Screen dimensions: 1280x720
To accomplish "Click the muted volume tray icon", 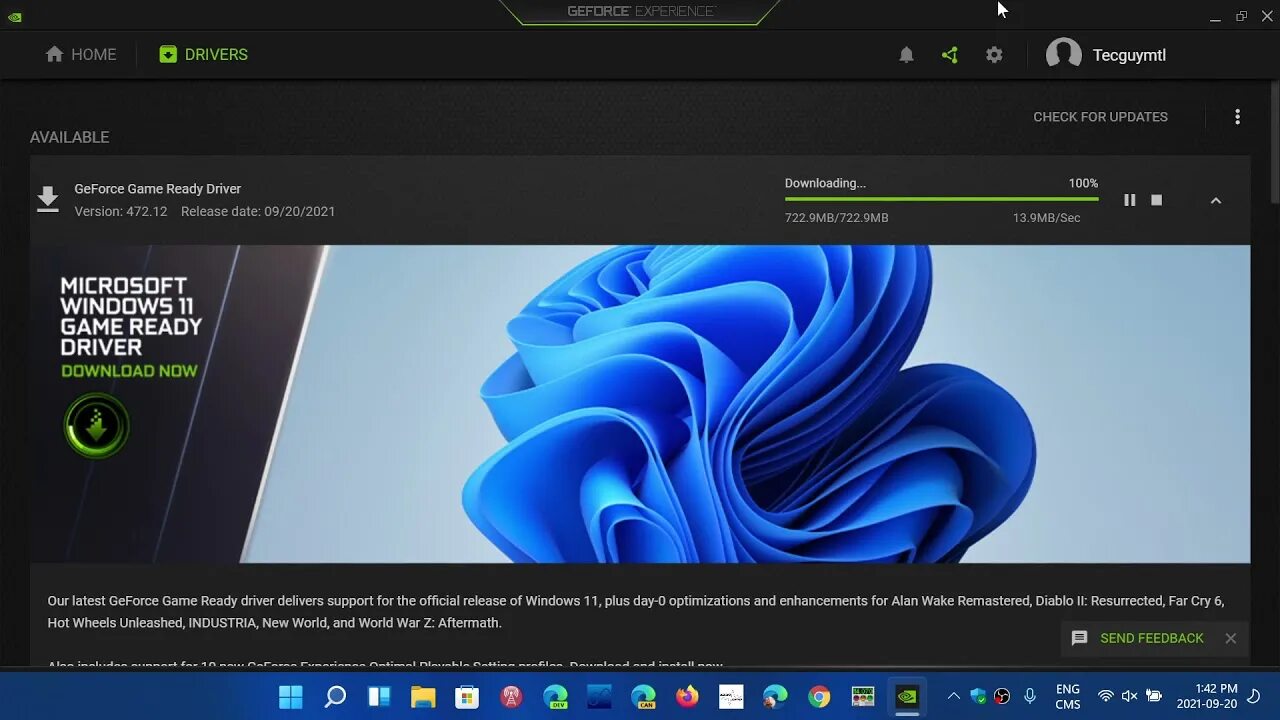I will [x=1129, y=696].
